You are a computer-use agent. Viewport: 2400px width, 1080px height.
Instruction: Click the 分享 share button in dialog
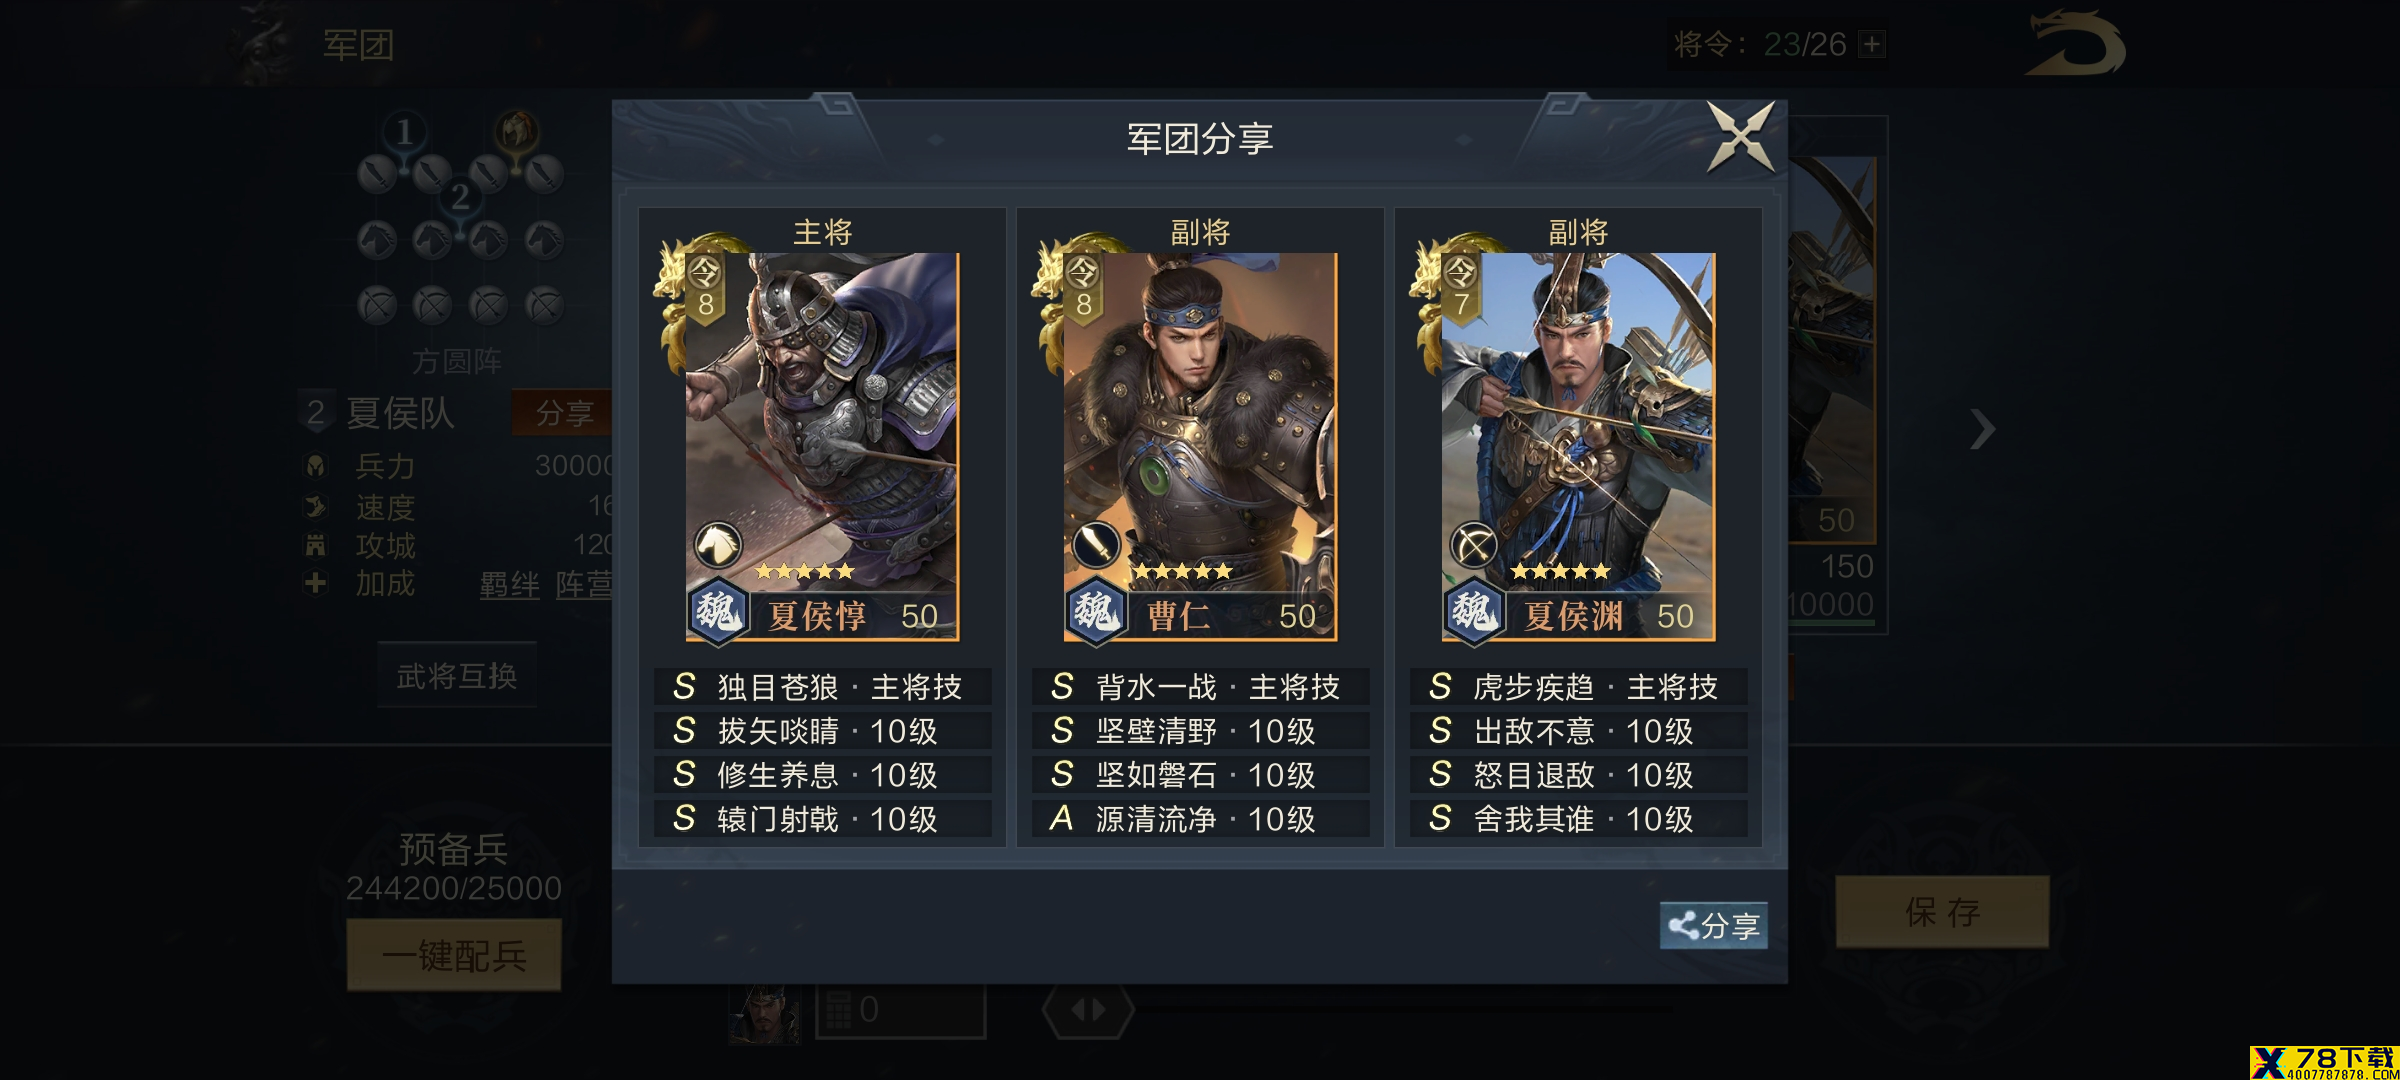tap(1714, 925)
